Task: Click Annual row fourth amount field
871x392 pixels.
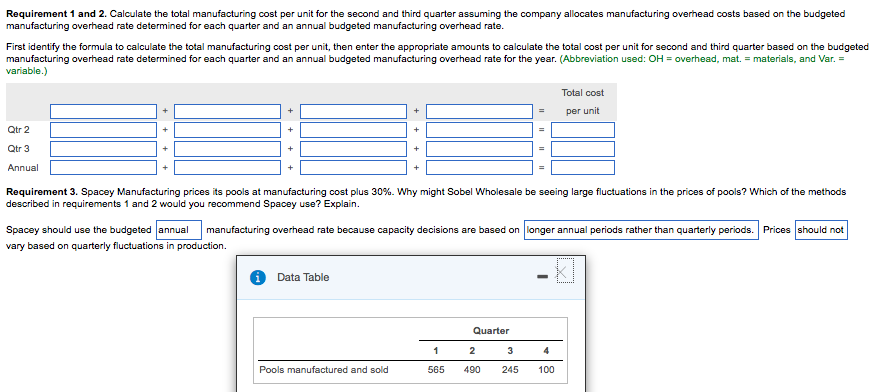Action: click(x=479, y=167)
